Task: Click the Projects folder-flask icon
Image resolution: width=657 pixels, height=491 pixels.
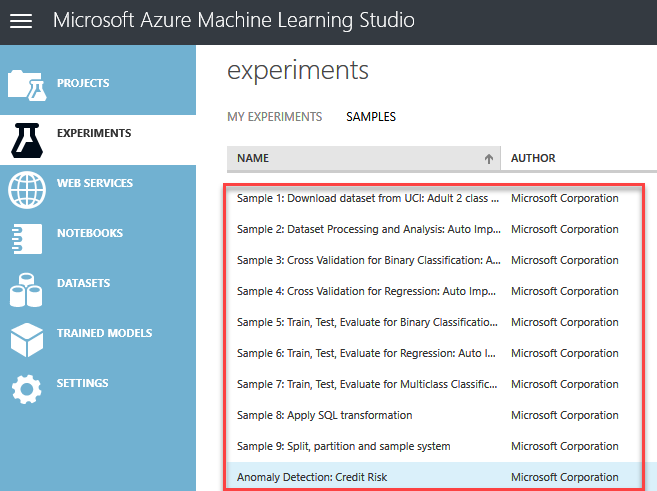Action: (27, 85)
